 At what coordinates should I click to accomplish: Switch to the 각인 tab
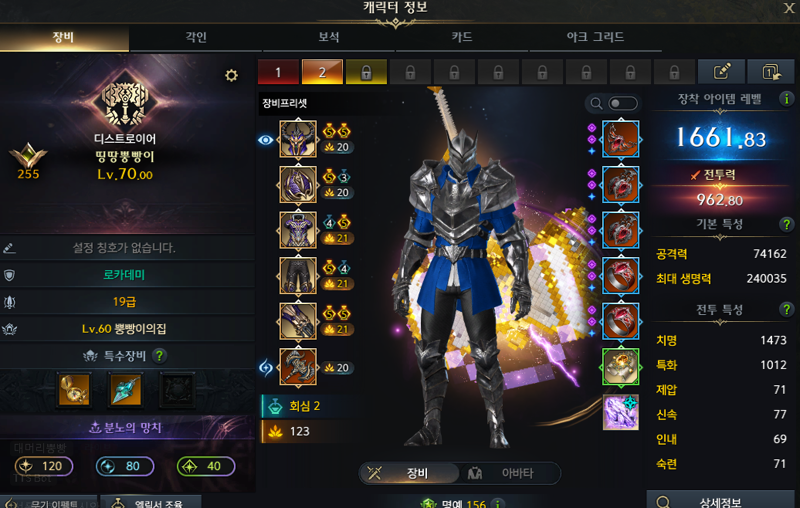pyautogui.click(x=196, y=37)
